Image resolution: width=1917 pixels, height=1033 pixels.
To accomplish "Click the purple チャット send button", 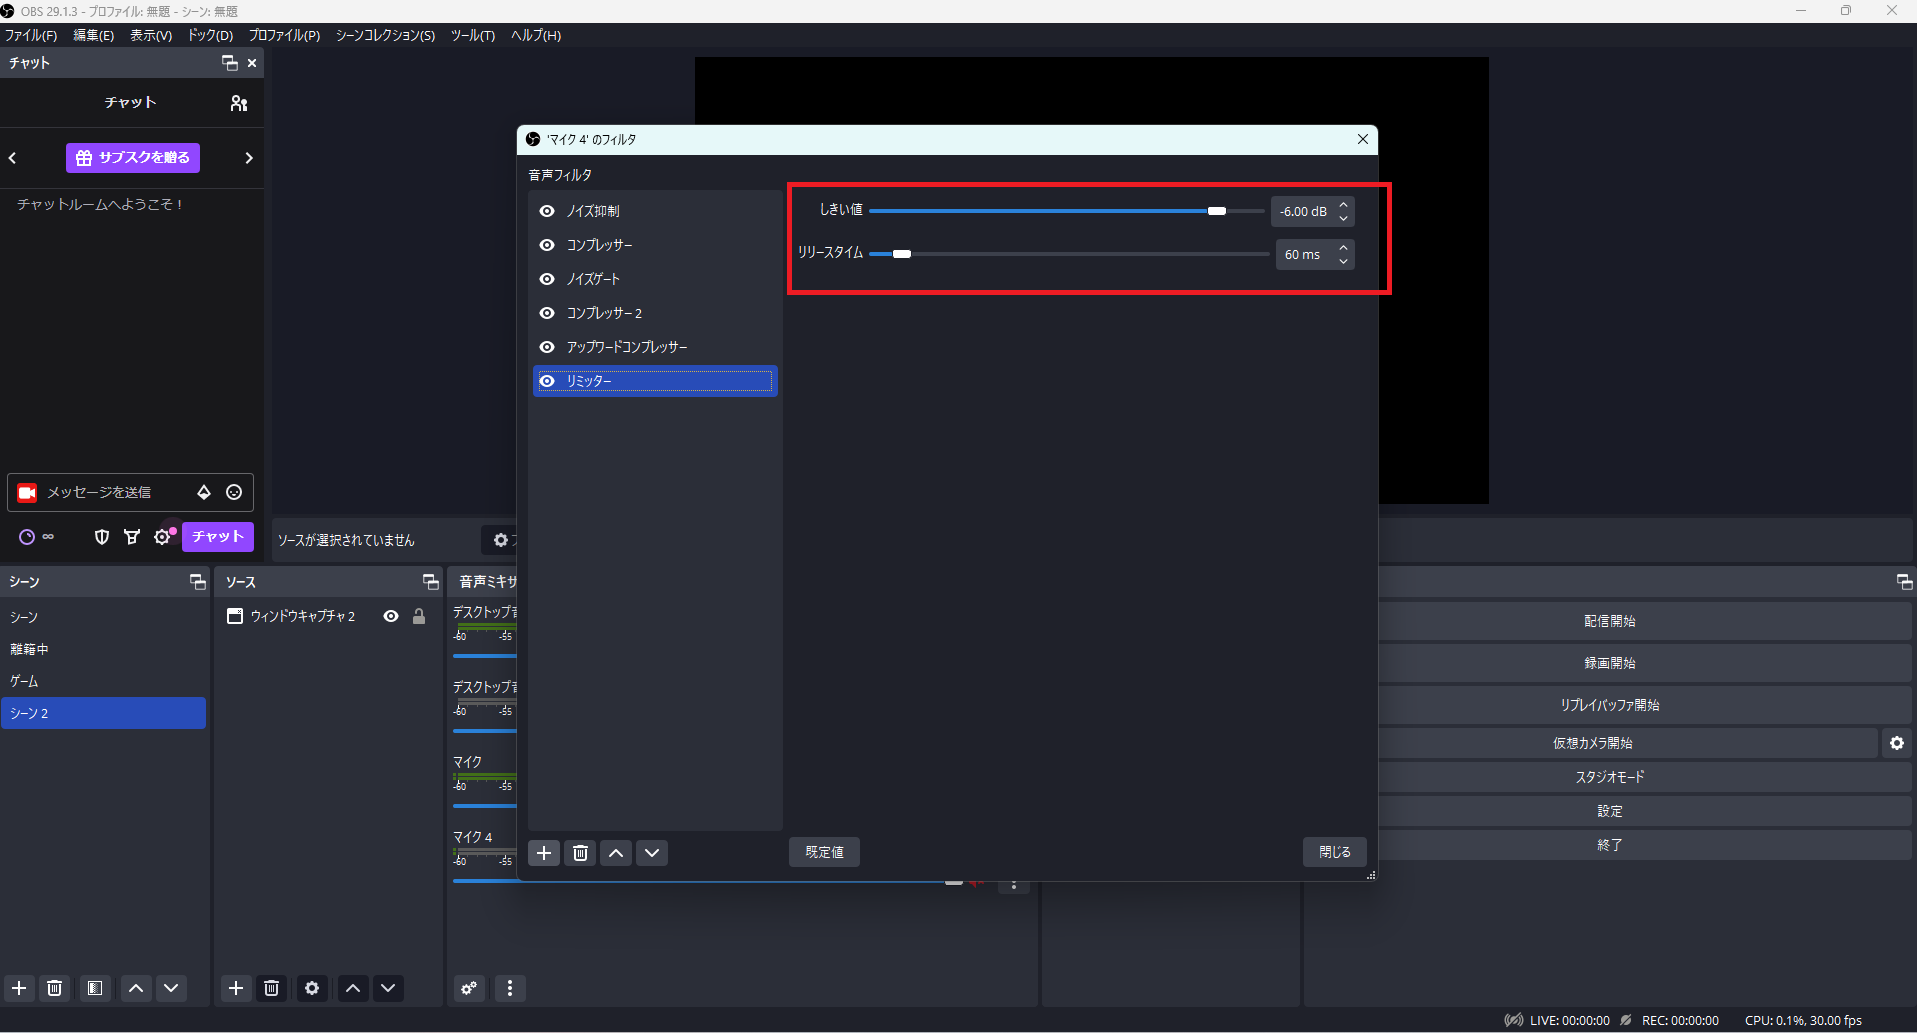I will pyautogui.click(x=218, y=537).
